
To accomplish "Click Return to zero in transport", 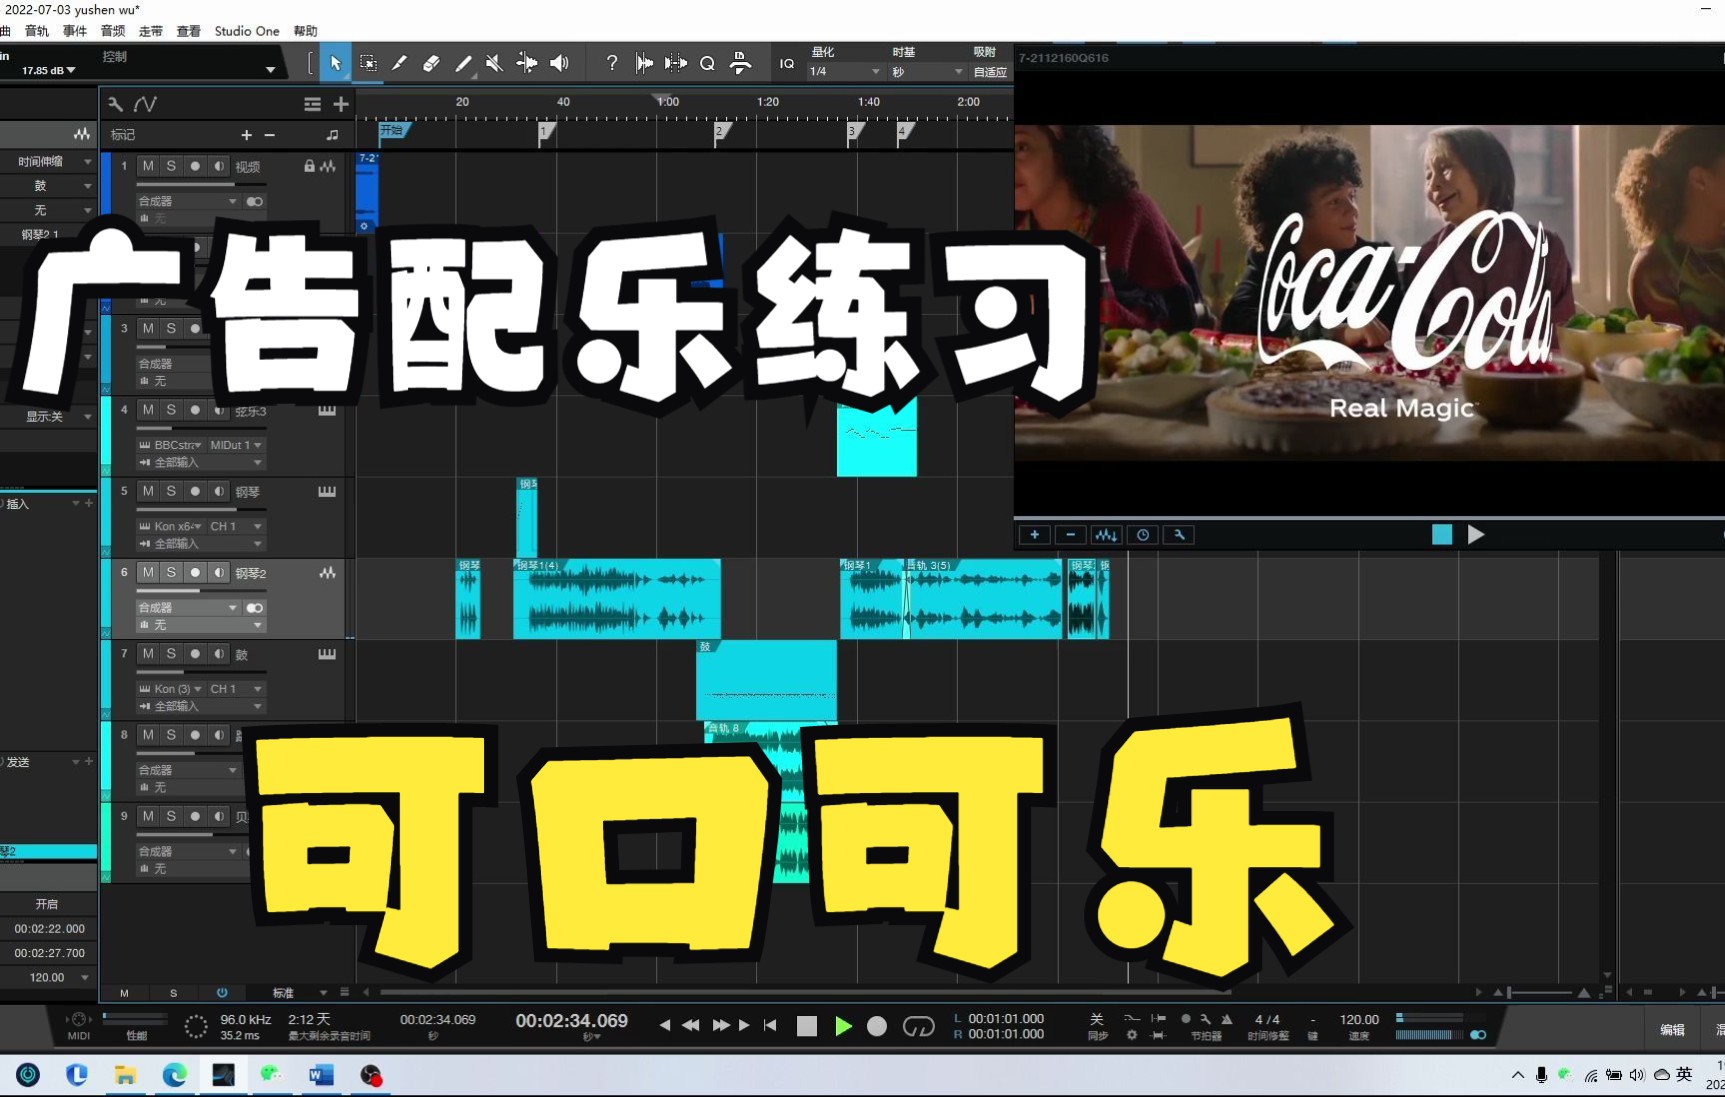I will [770, 1025].
